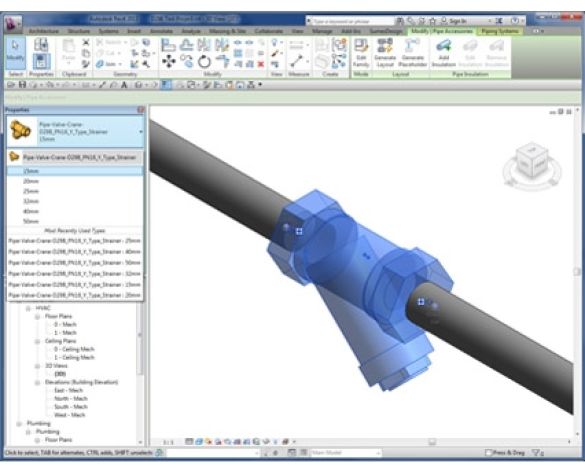Click Generate Layout
This screenshot has height=471, width=585.
pos(385,53)
